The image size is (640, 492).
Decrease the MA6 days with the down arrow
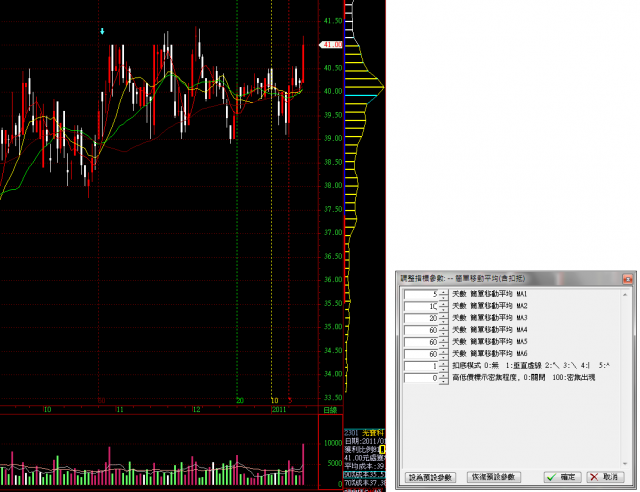tap(444, 356)
